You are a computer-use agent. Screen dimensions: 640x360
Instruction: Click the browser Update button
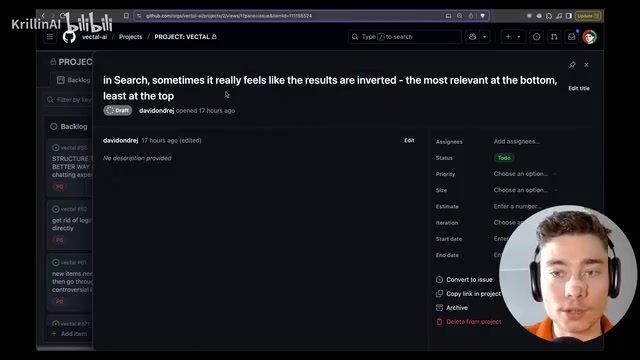pos(588,16)
